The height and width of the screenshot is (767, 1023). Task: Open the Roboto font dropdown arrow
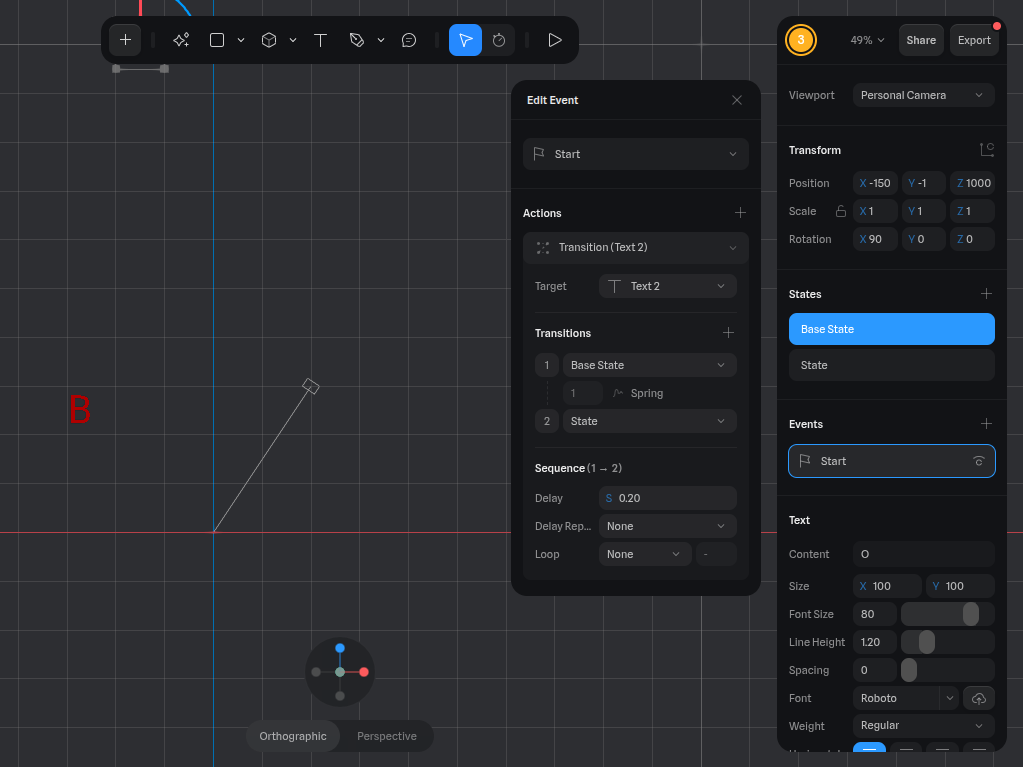click(x=949, y=699)
